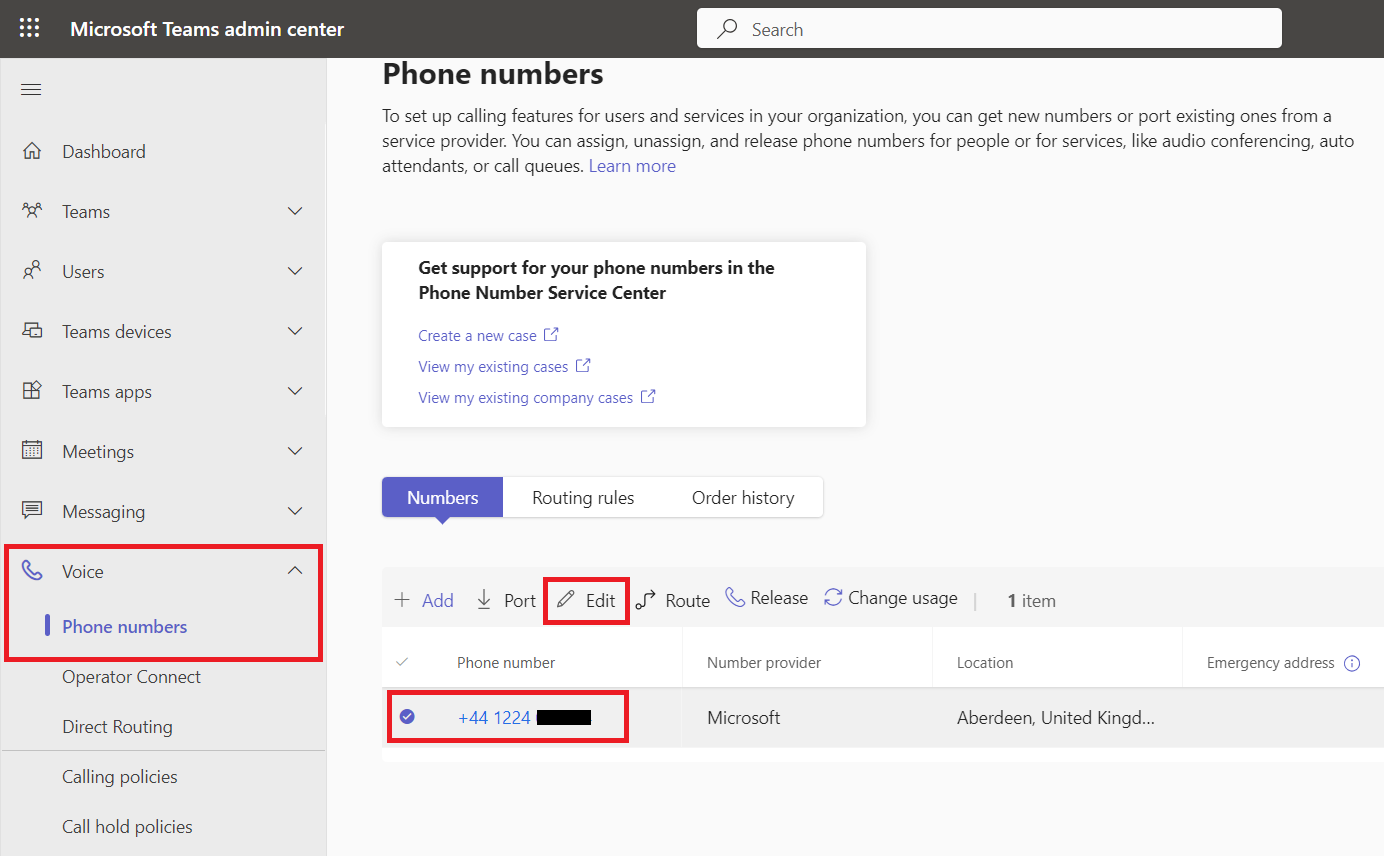Screen dimensions: 1384x856
Task: Click the Add button label
Action: pos(438,601)
